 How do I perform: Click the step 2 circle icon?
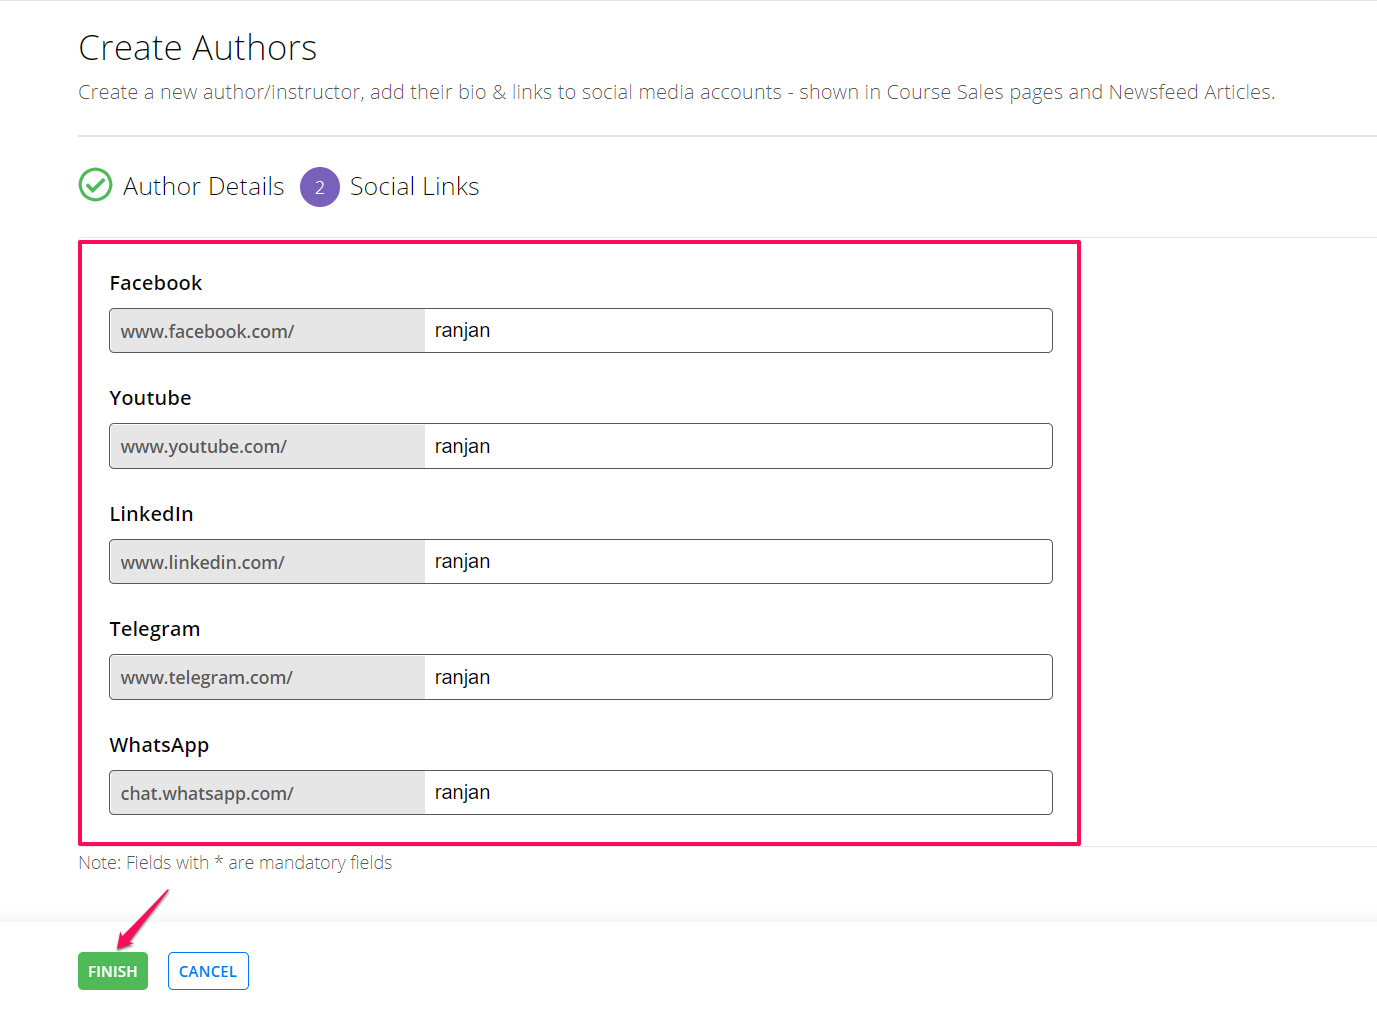pos(320,187)
